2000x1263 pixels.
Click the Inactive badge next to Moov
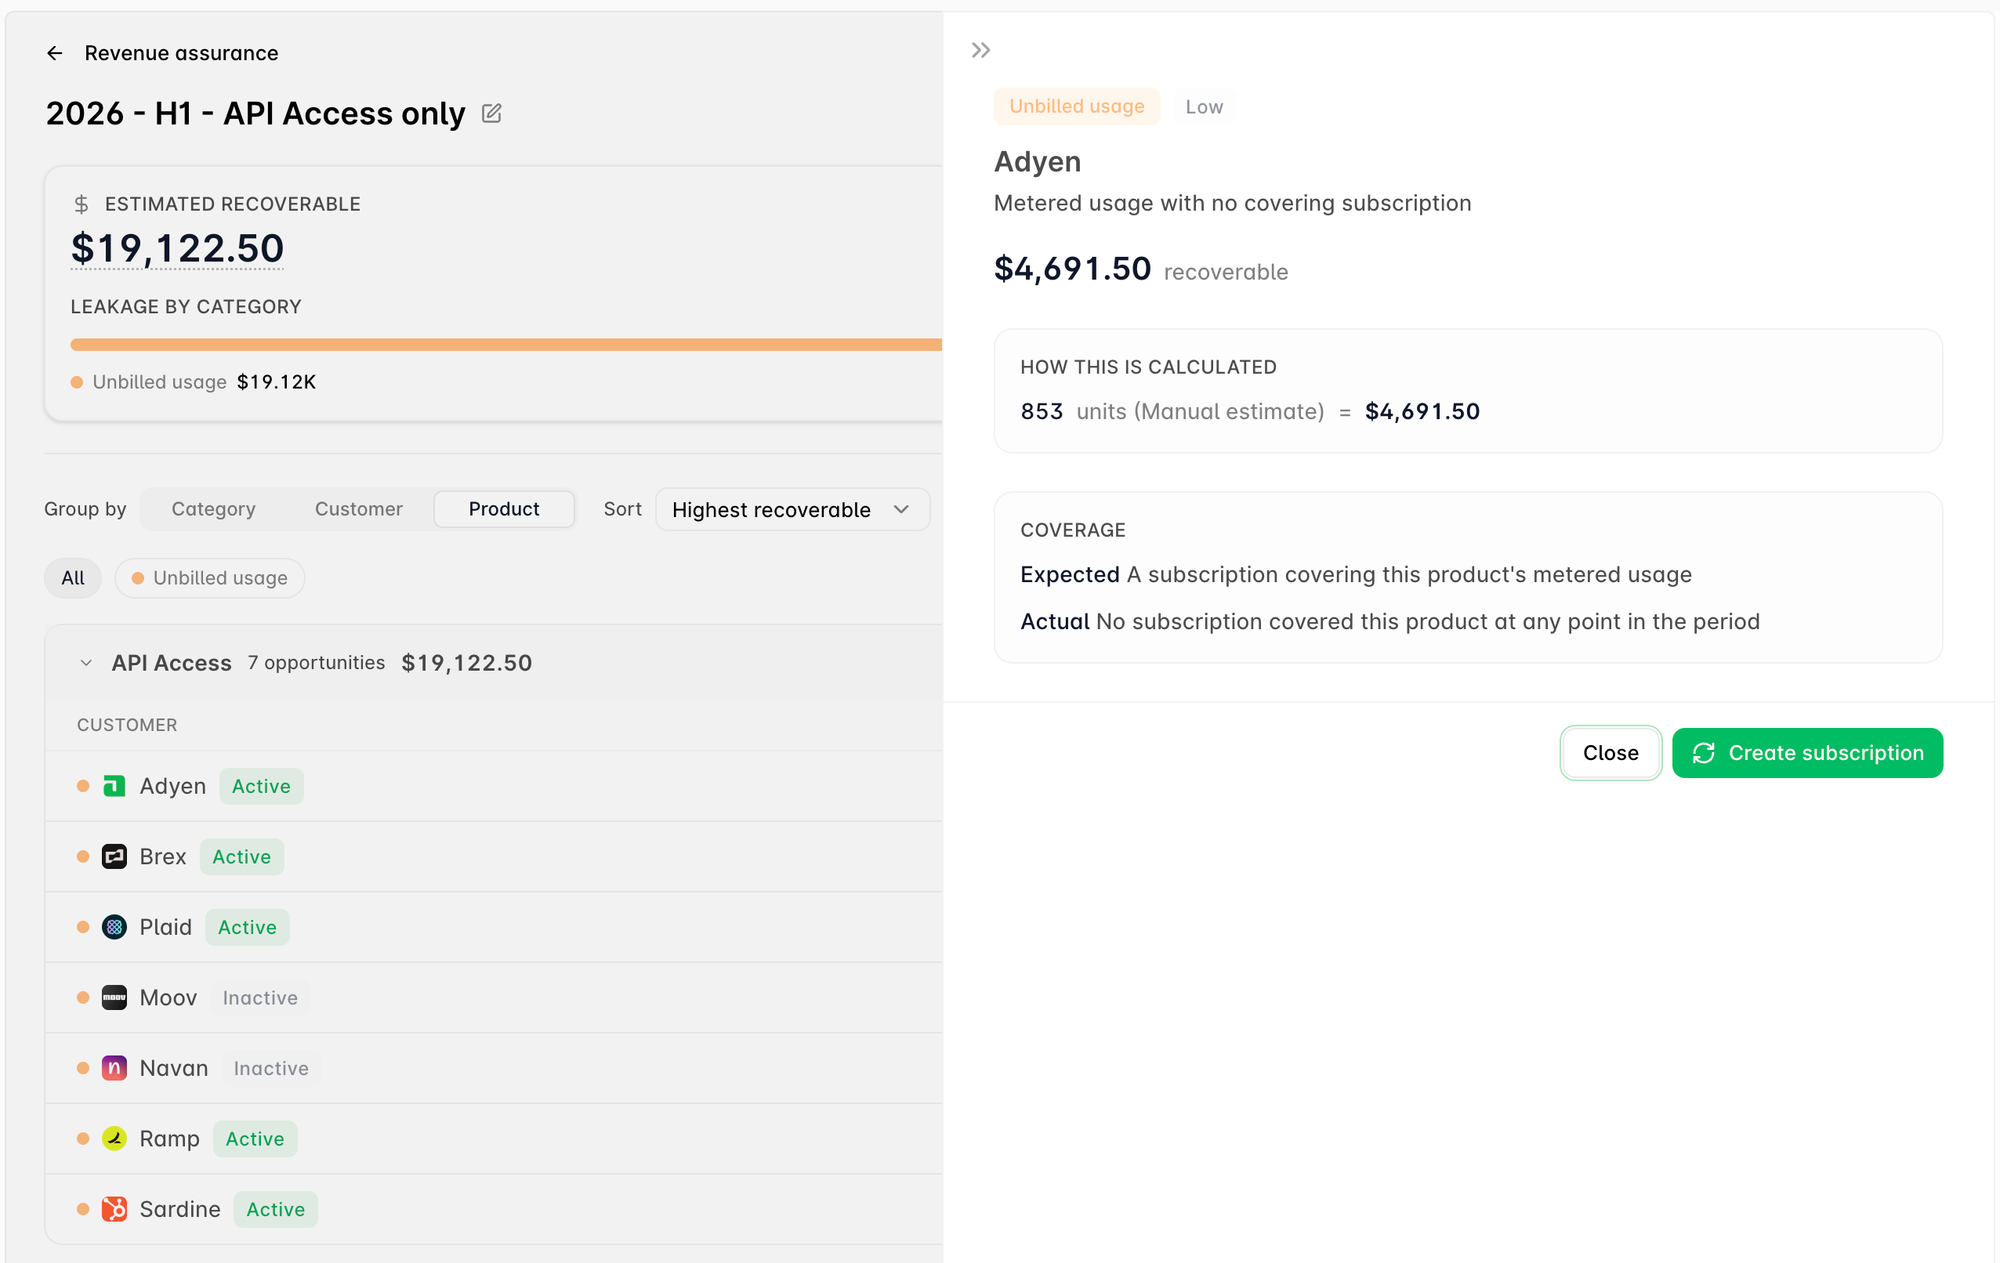pyautogui.click(x=260, y=998)
